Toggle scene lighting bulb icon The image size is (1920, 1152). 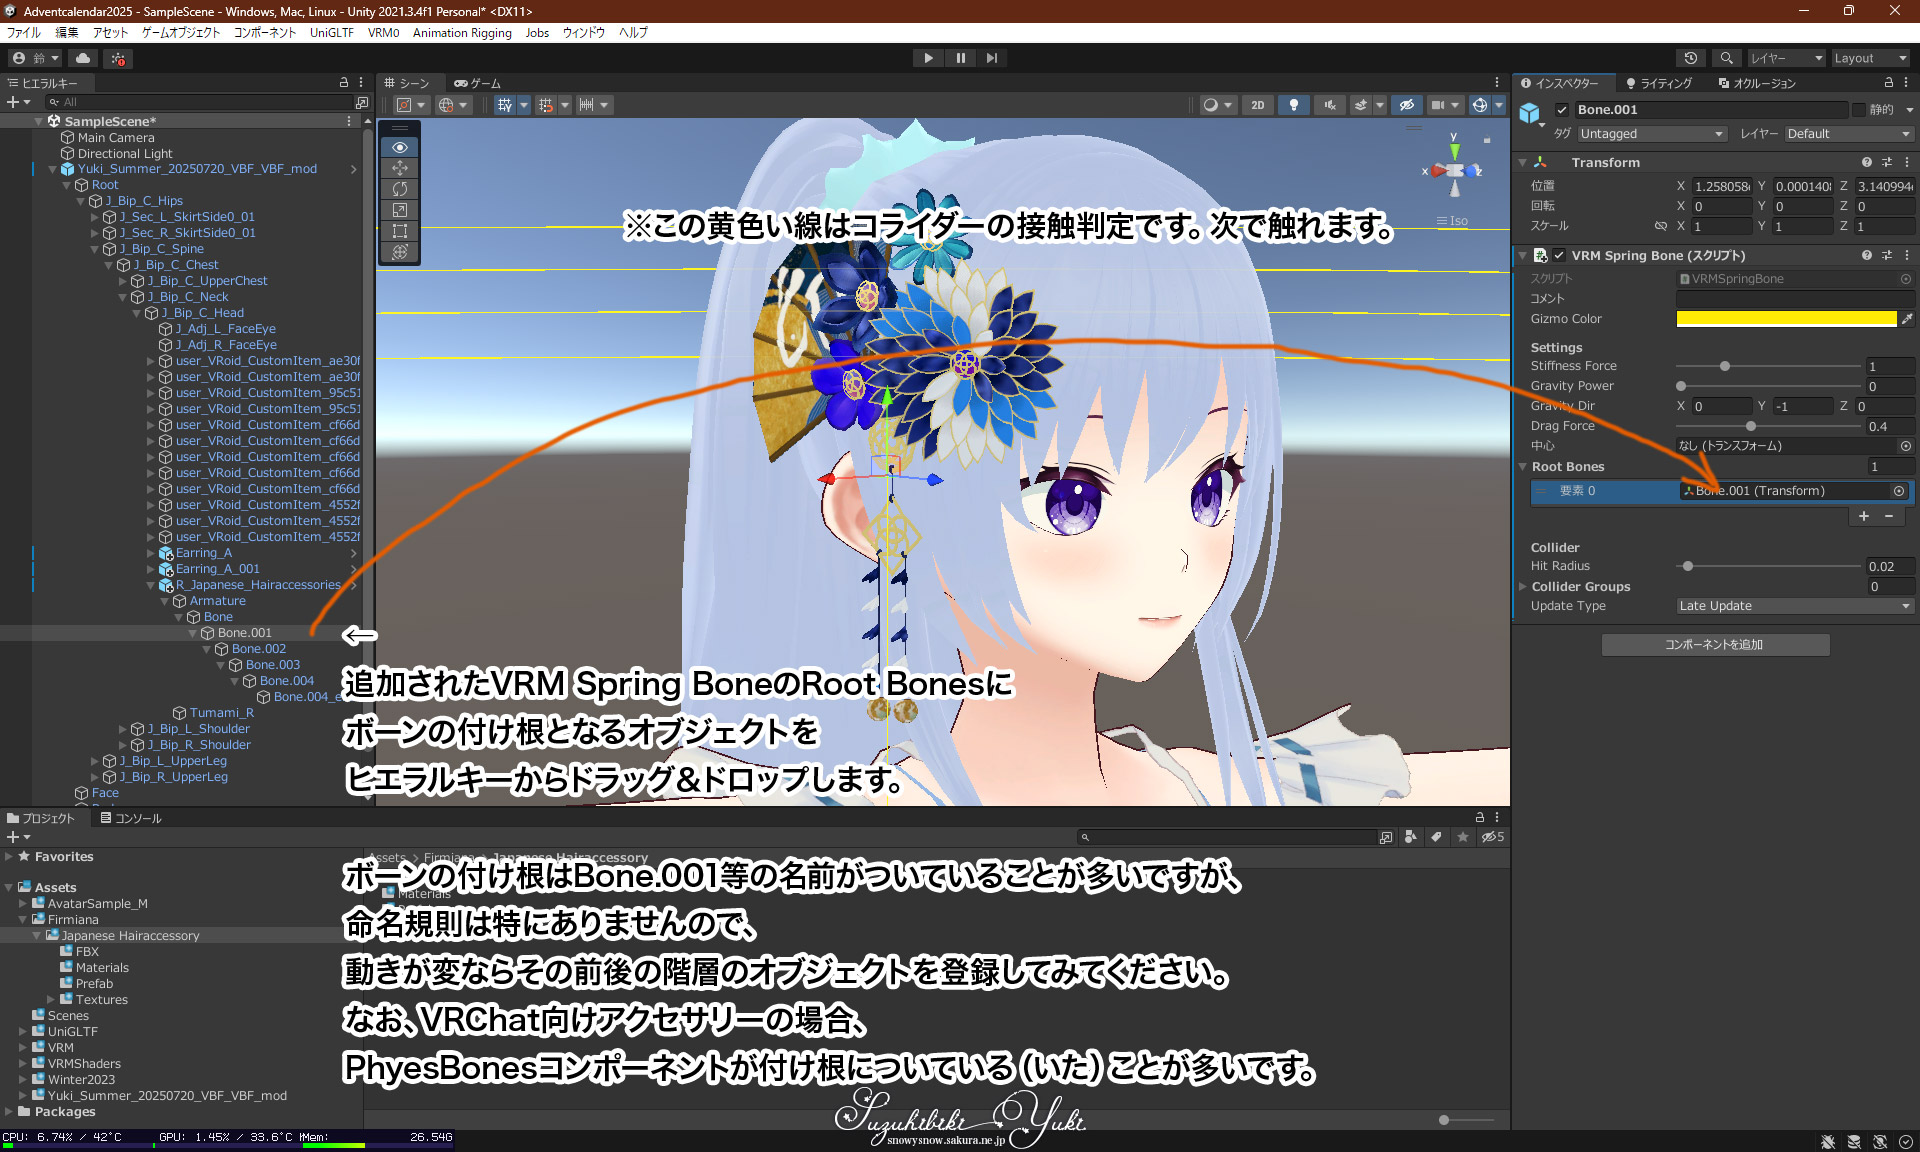click(x=1294, y=105)
